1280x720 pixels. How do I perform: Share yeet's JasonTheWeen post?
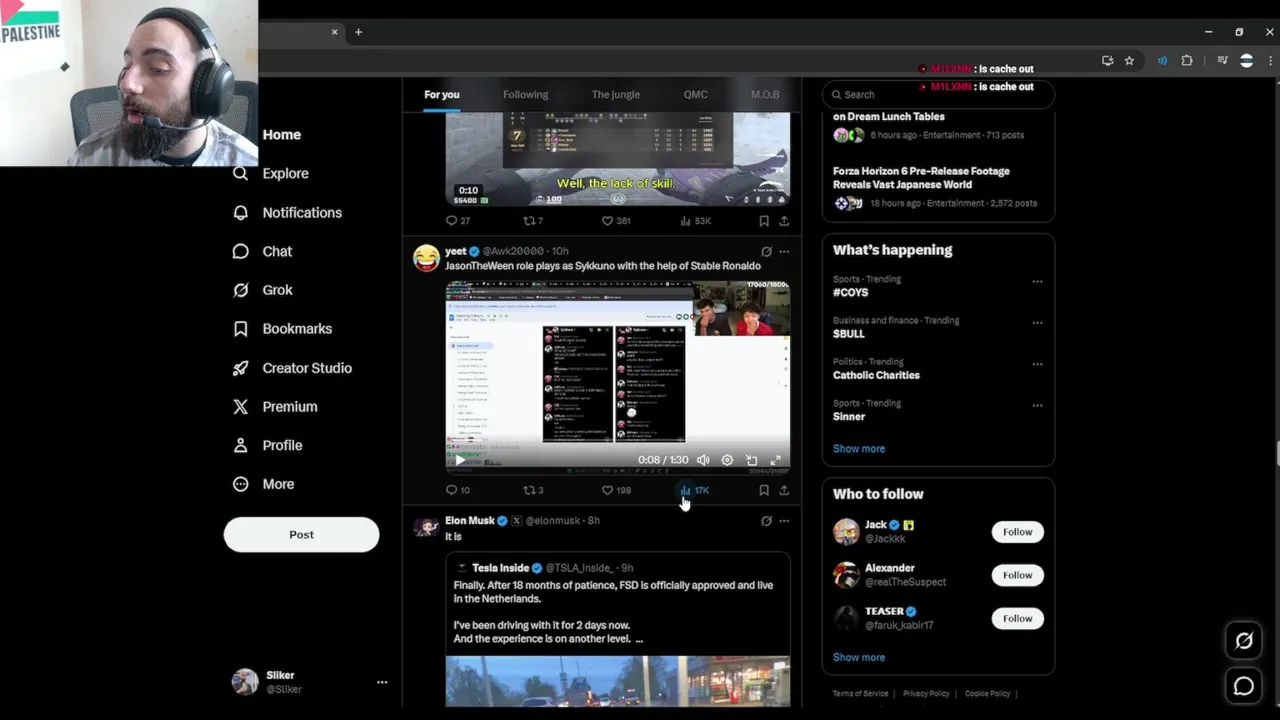pos(784,490)
